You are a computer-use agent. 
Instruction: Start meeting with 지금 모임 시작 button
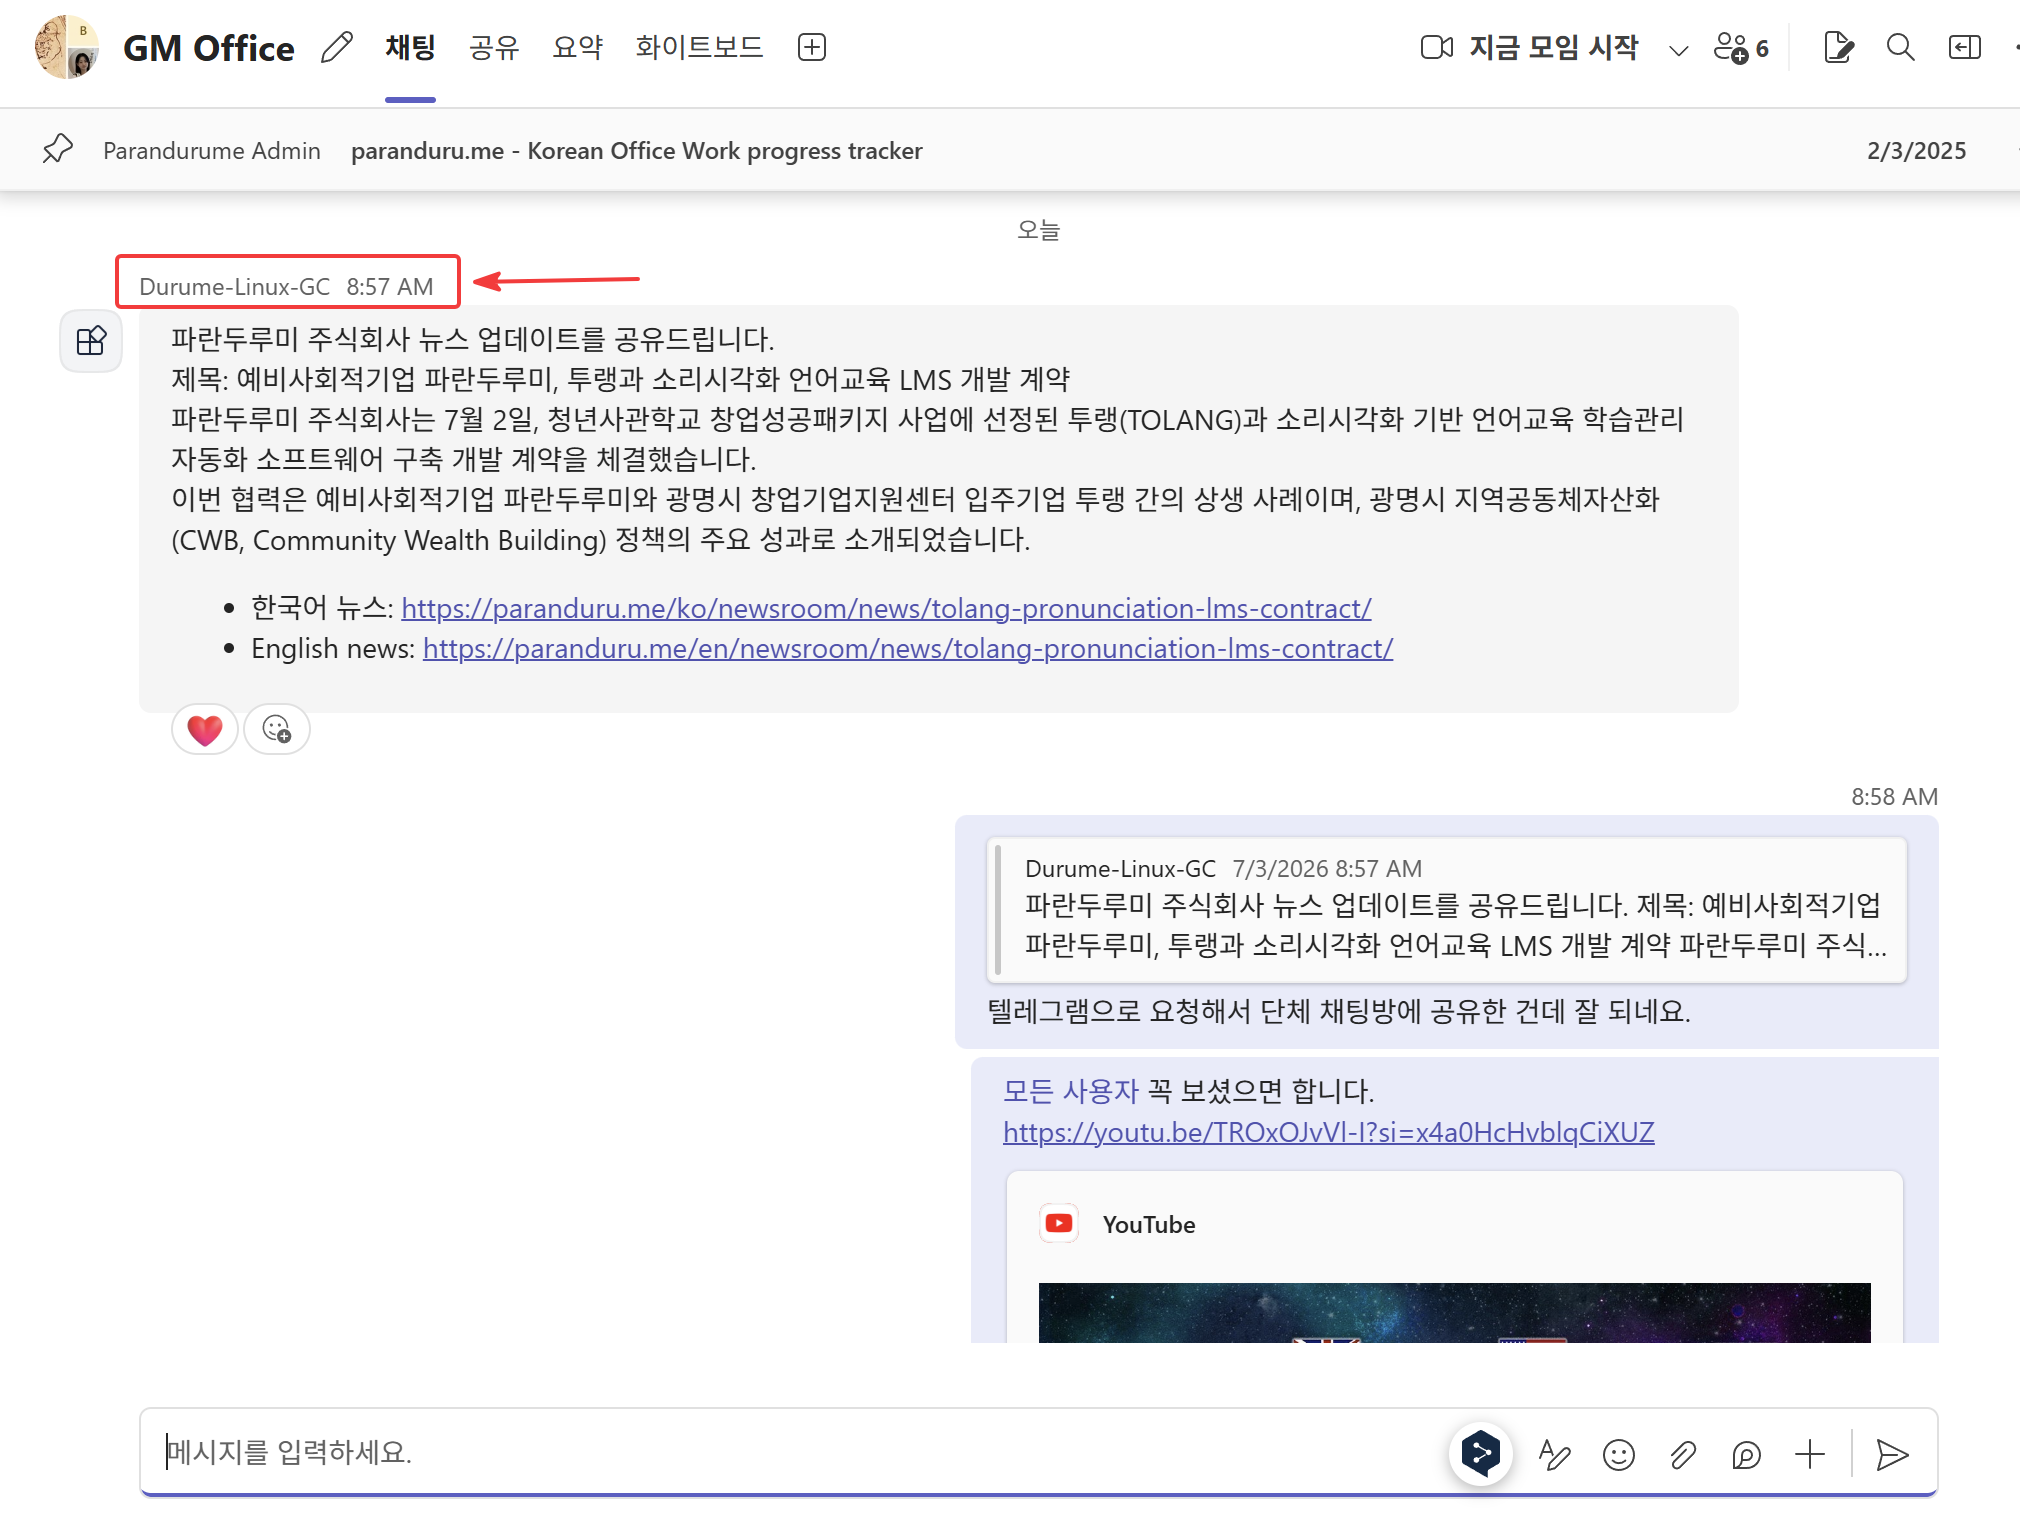click(x=1529, y=47)
